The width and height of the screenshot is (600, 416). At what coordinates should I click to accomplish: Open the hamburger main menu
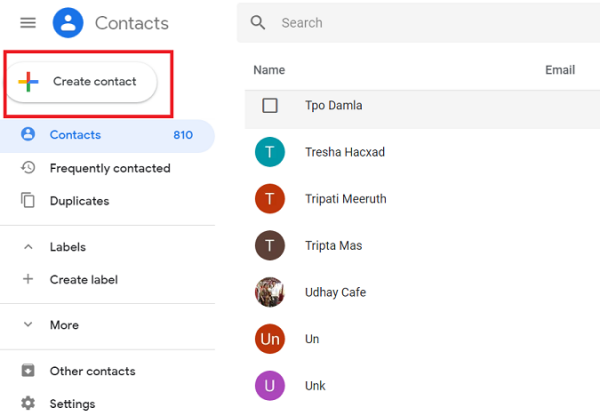[x=28, y=23]
